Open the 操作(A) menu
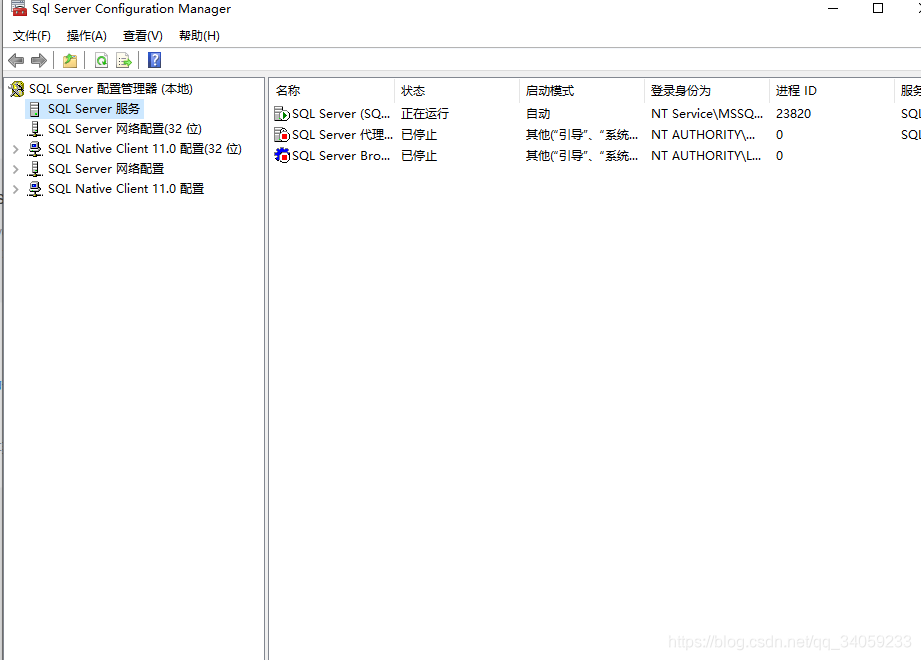921x660 pixels. 87,36
